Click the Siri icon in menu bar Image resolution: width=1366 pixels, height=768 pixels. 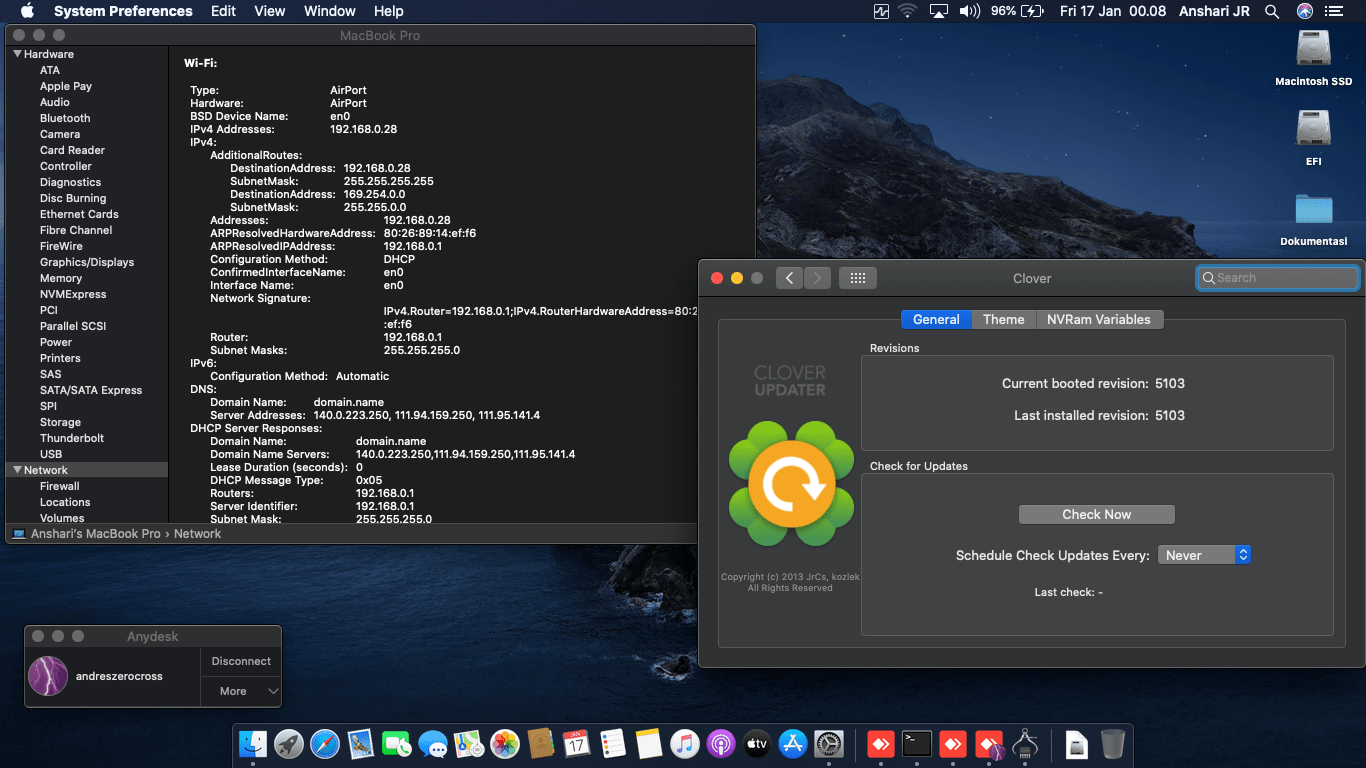click(1305, 11)
